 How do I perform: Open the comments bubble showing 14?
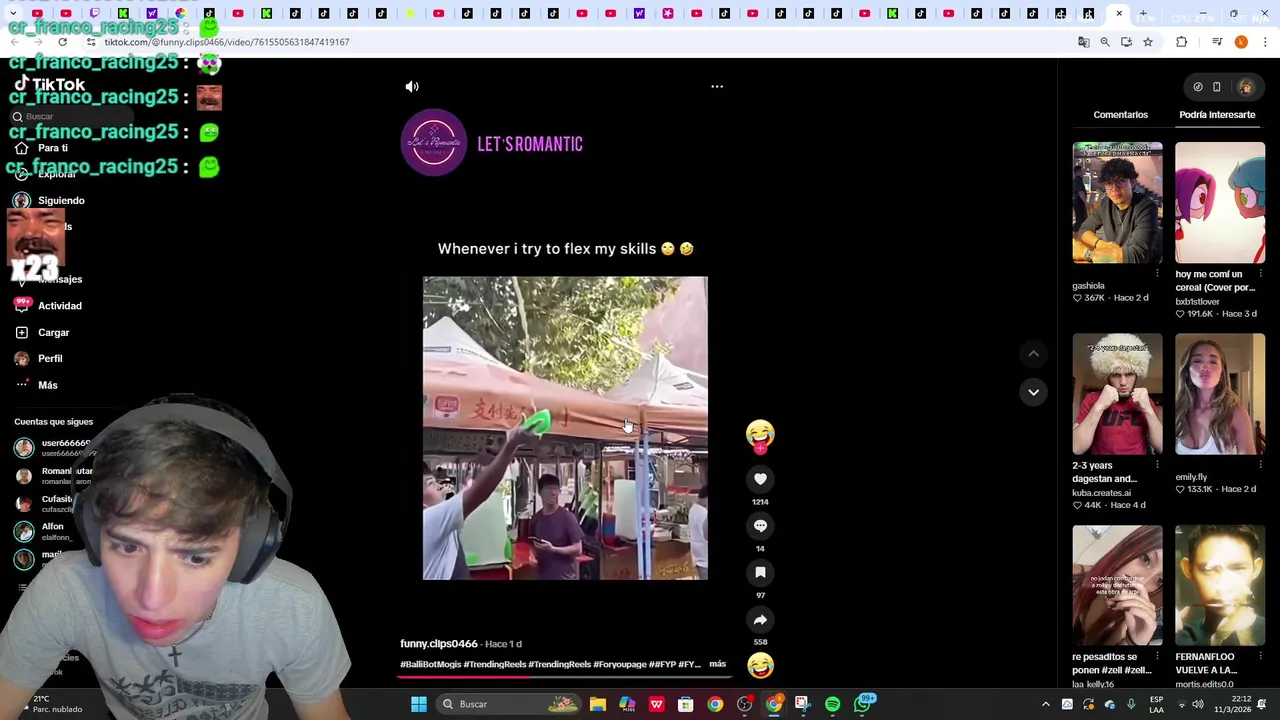tap(760, 526)
